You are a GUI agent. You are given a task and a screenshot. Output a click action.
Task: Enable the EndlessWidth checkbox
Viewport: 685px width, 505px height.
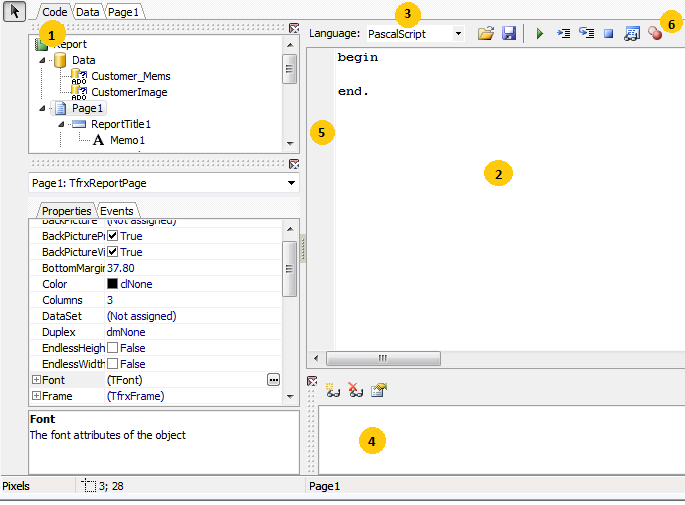[112, 364]
